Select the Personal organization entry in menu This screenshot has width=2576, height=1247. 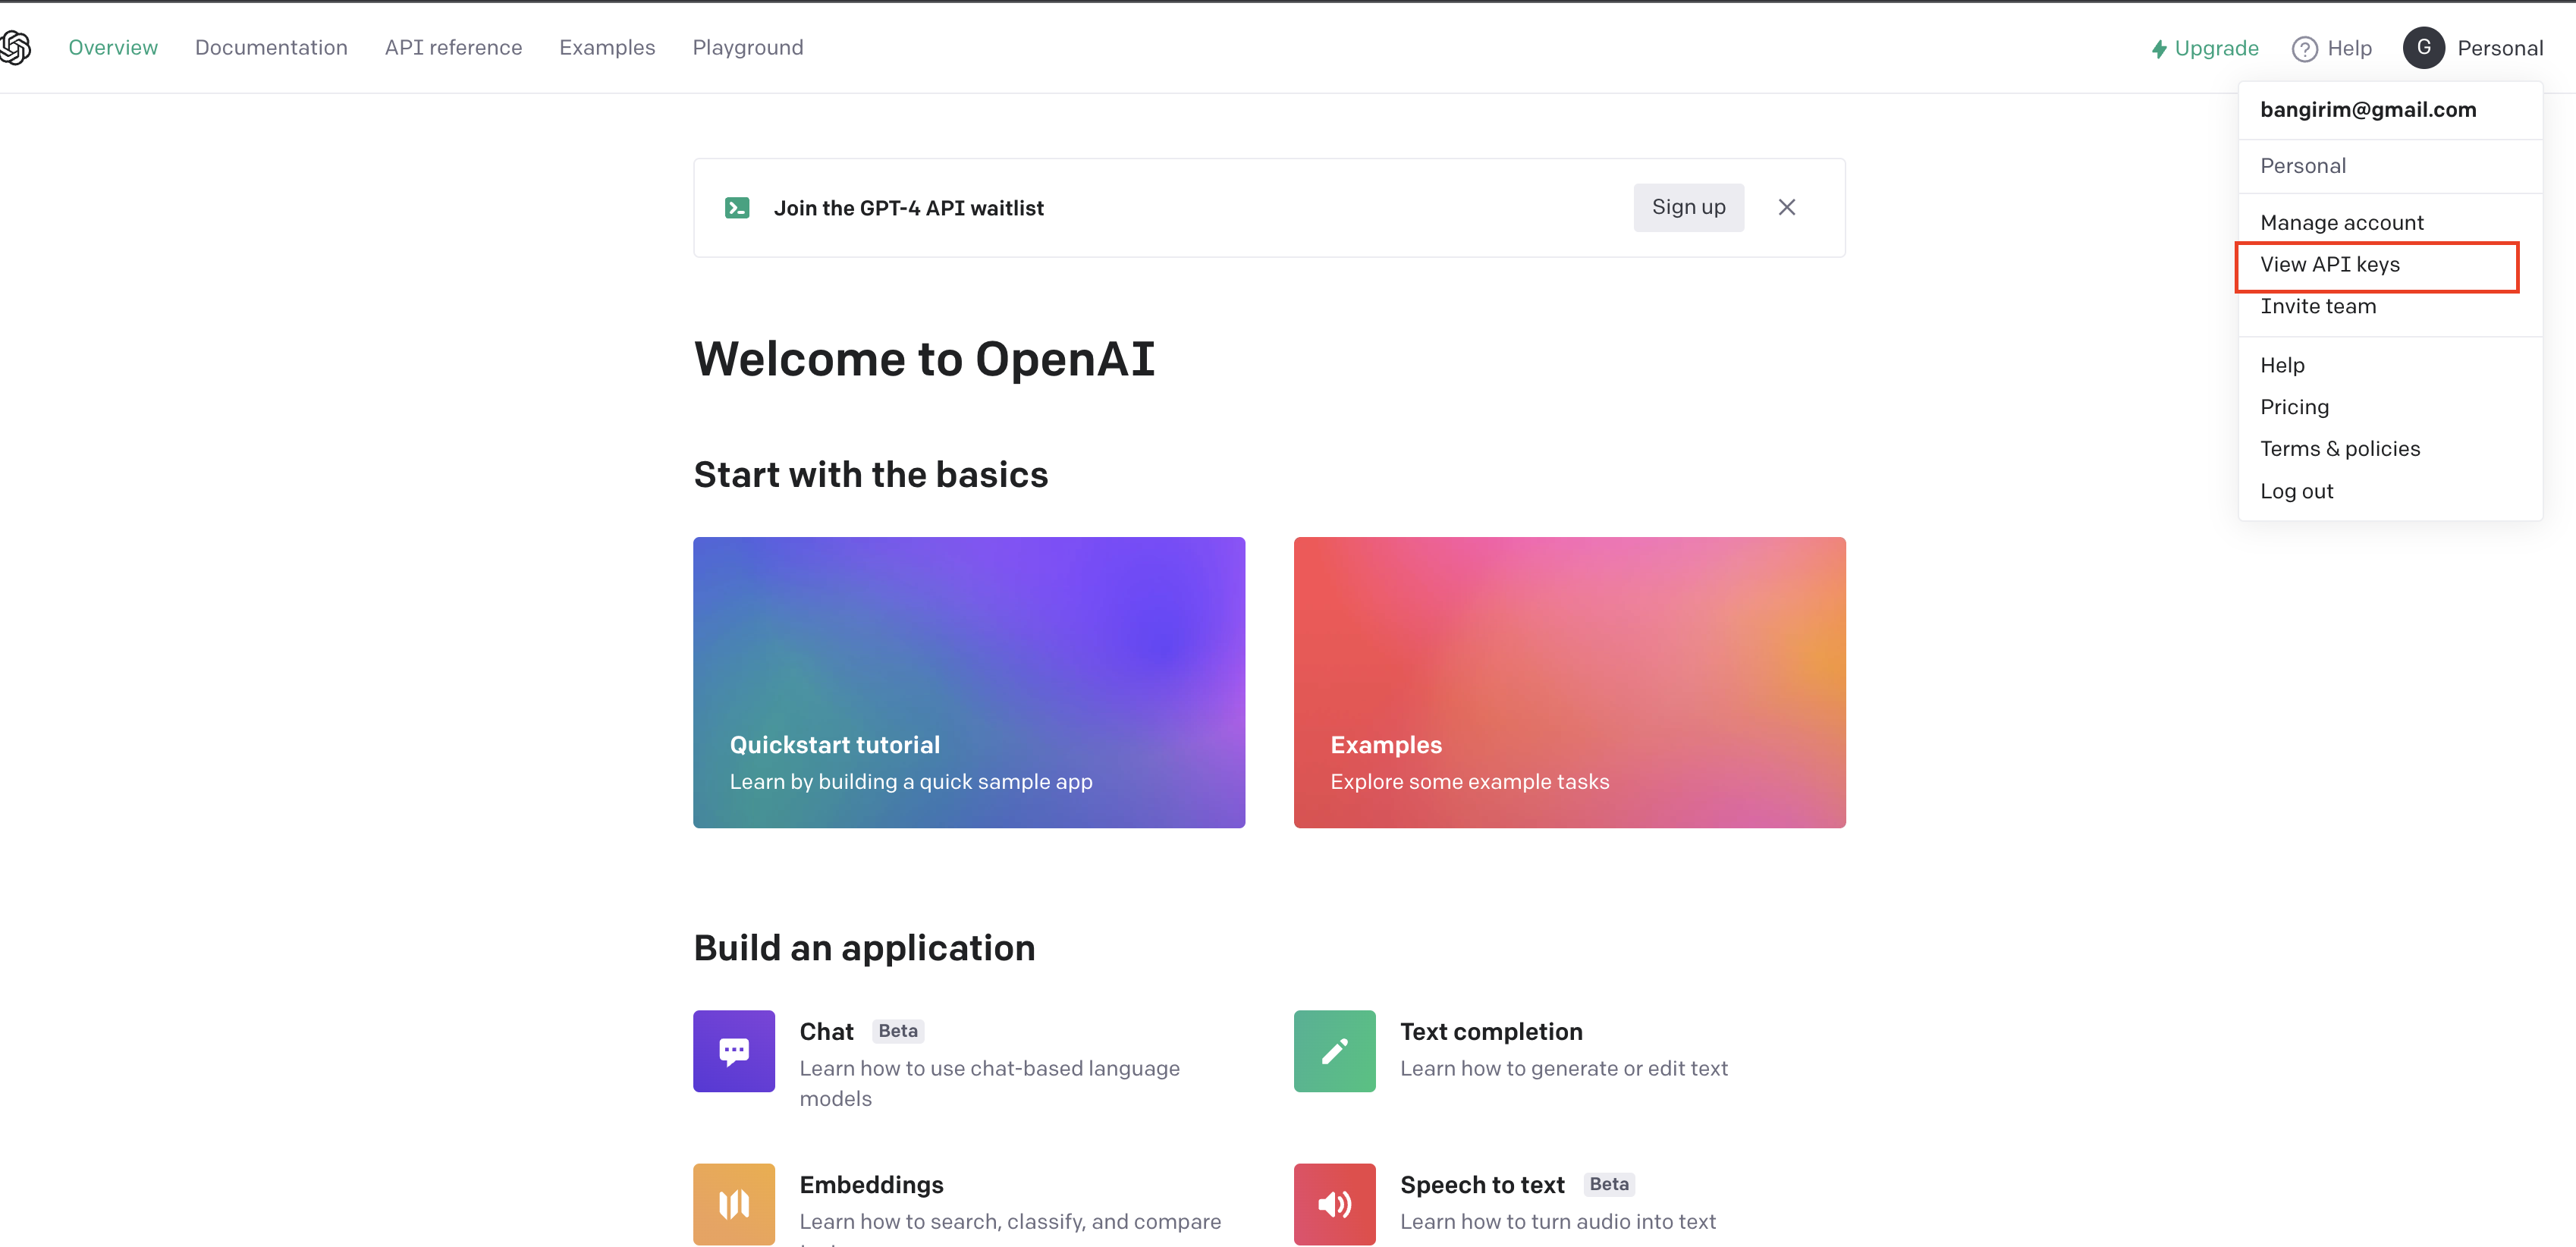pyautogui.click(x=2302, y=166)
